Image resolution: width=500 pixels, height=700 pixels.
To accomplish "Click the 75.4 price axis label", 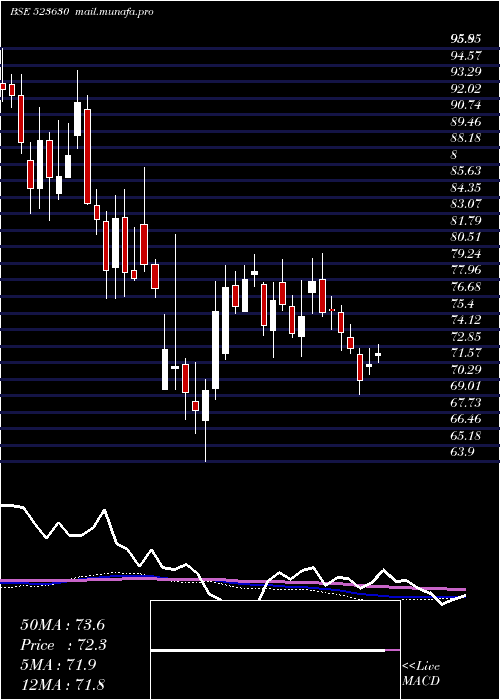I will click(462, 303).
